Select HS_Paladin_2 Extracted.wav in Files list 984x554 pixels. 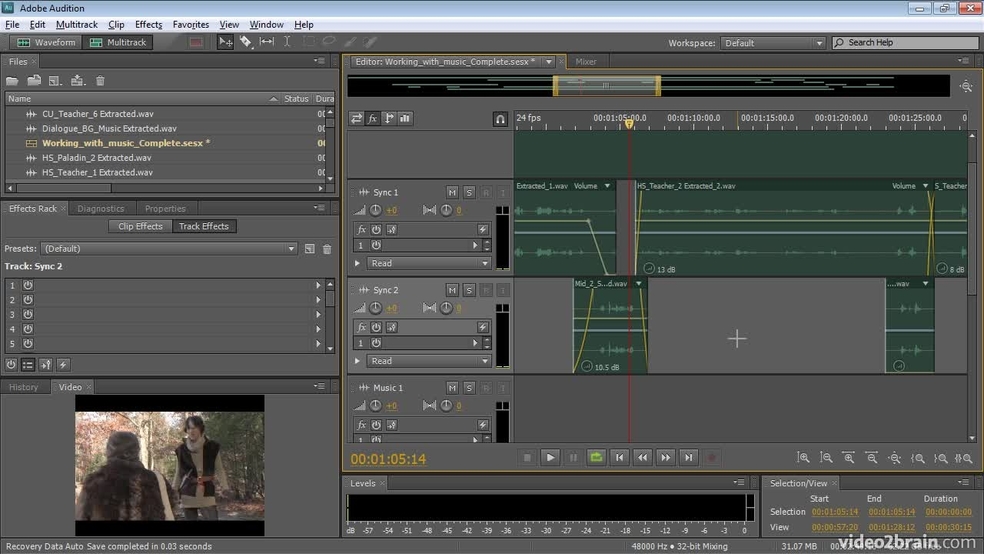tap(96, 157)
